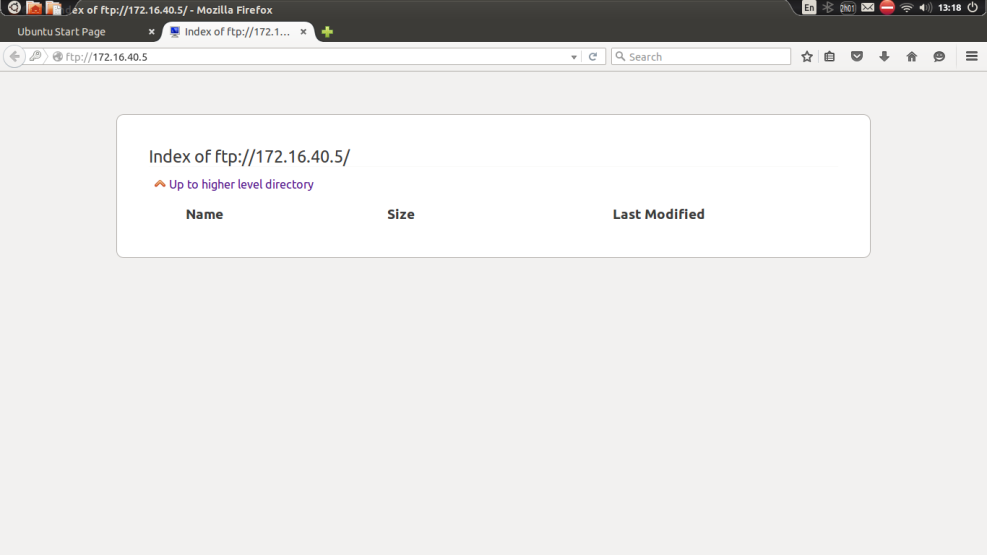Open the Wi-Fi network menu
987x555 pixels.
[906, 8]
